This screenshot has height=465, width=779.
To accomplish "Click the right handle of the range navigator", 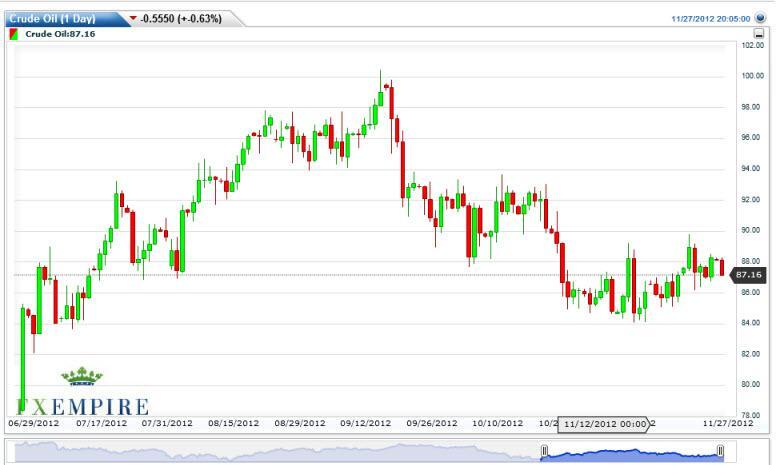I will (x=720, y=454).
